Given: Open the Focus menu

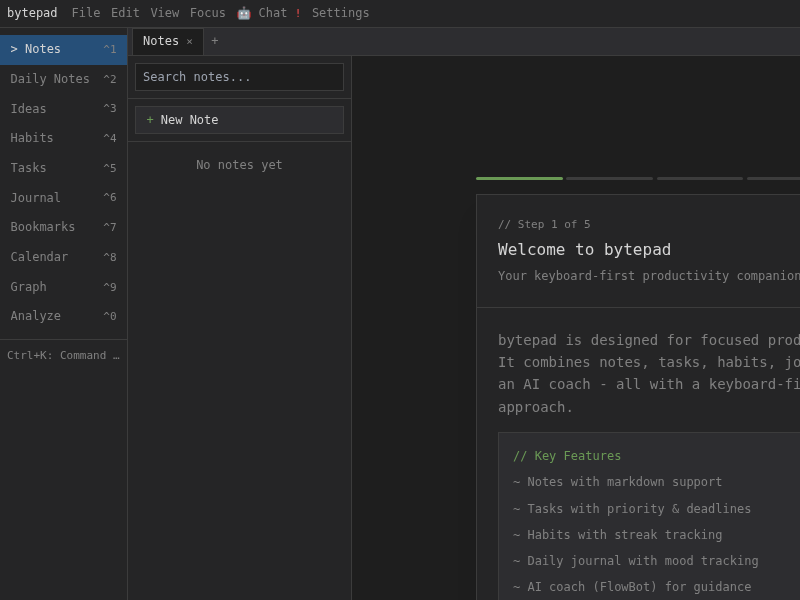Looking at the screenshot, I should click(207, 13).
